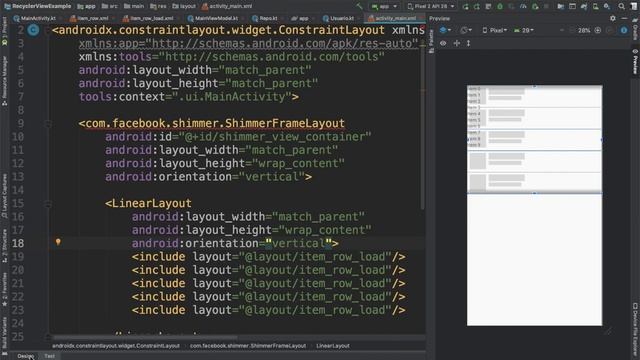Click ShimmerFrameLayout in the XML breadcrumb
The width and height of the screenshot is (640, 360).
click(x=248, y=346)
